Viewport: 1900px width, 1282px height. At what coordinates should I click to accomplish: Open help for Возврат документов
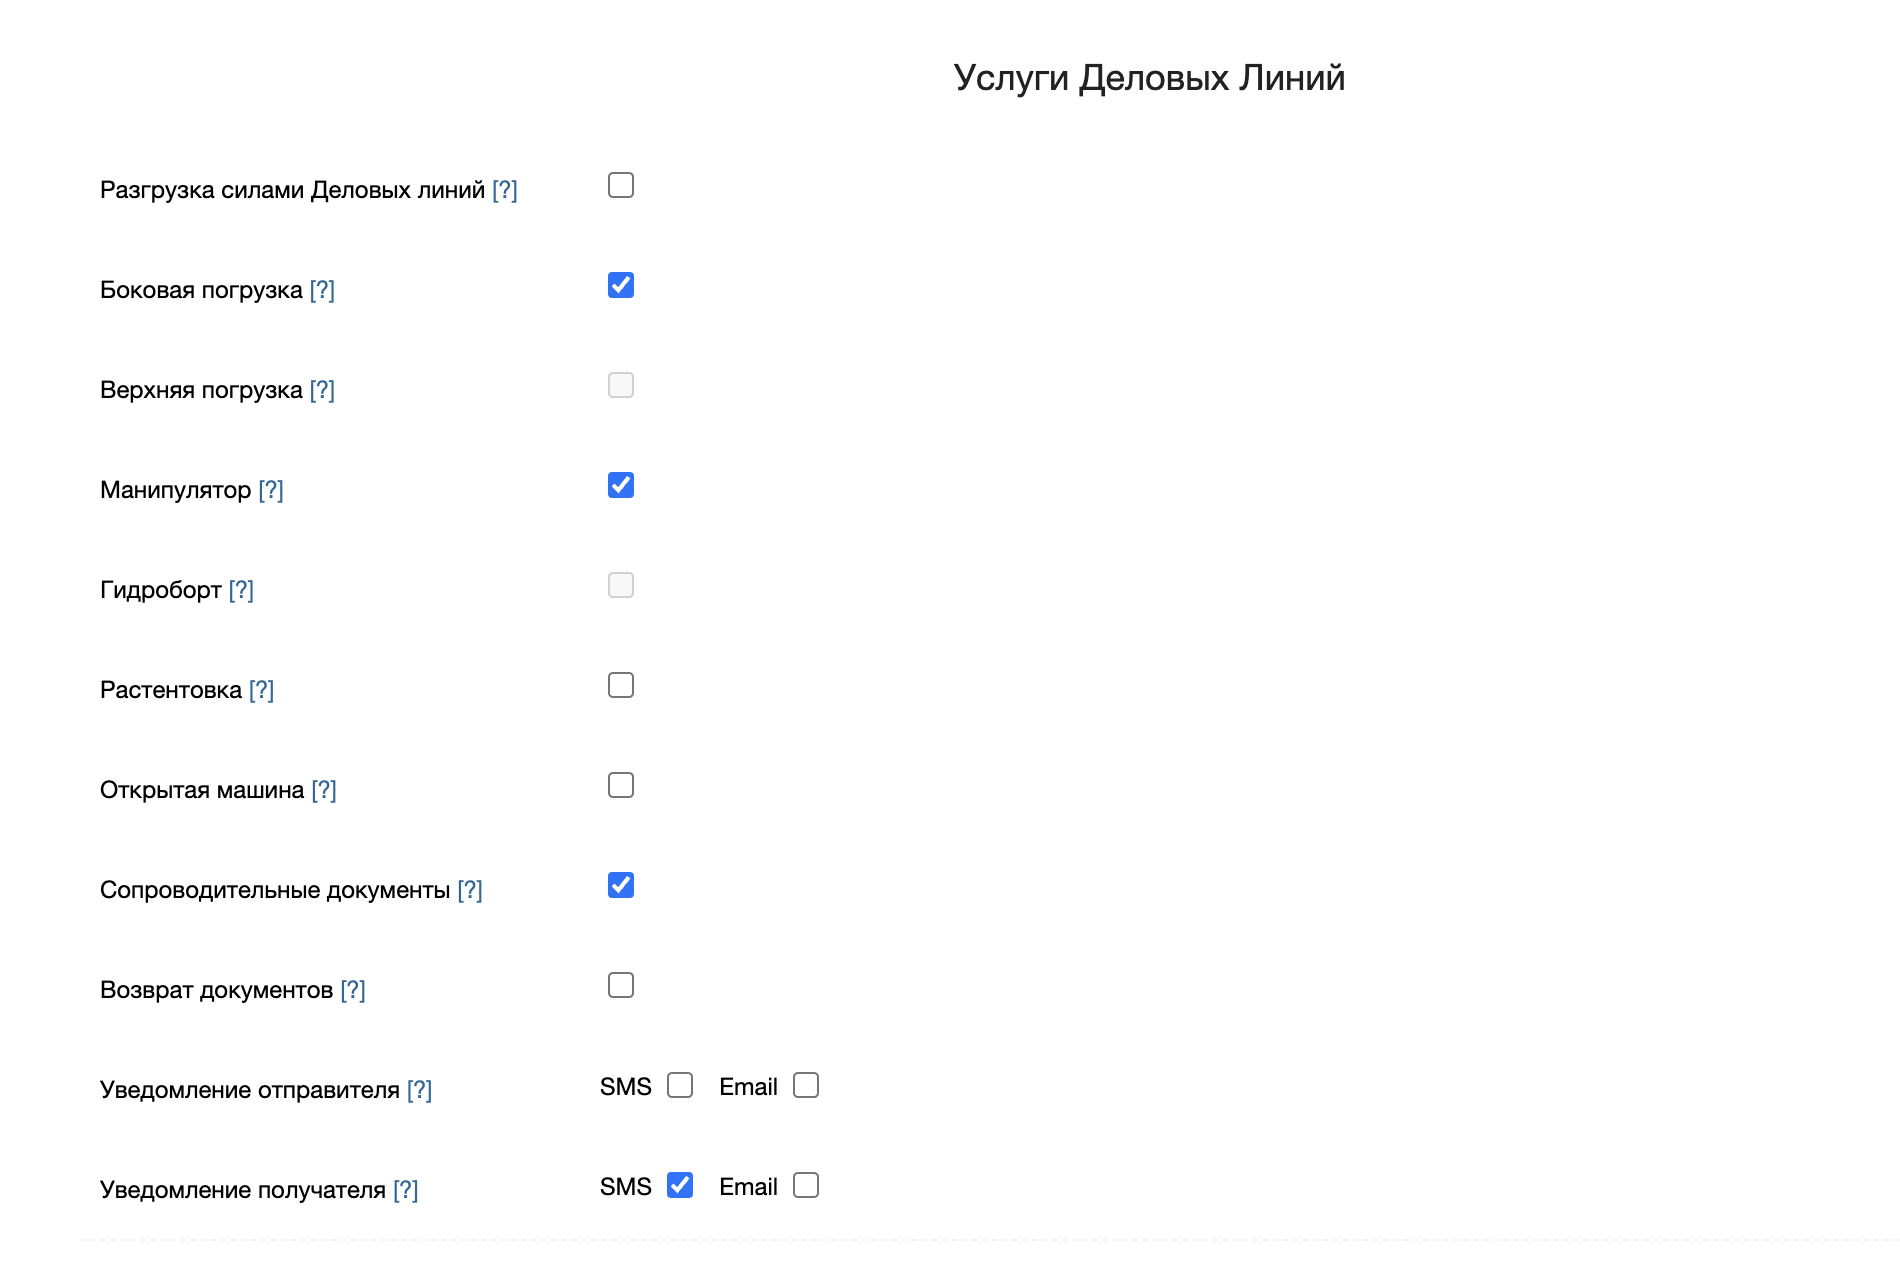coord(353,990)
